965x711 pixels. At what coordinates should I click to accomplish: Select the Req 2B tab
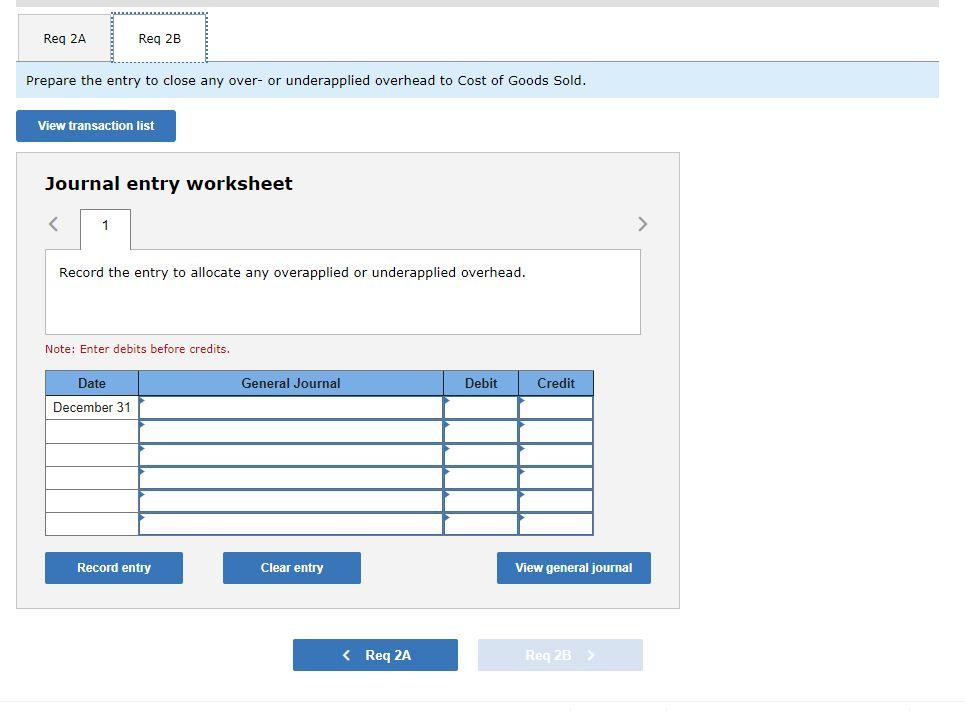[159, 38]
